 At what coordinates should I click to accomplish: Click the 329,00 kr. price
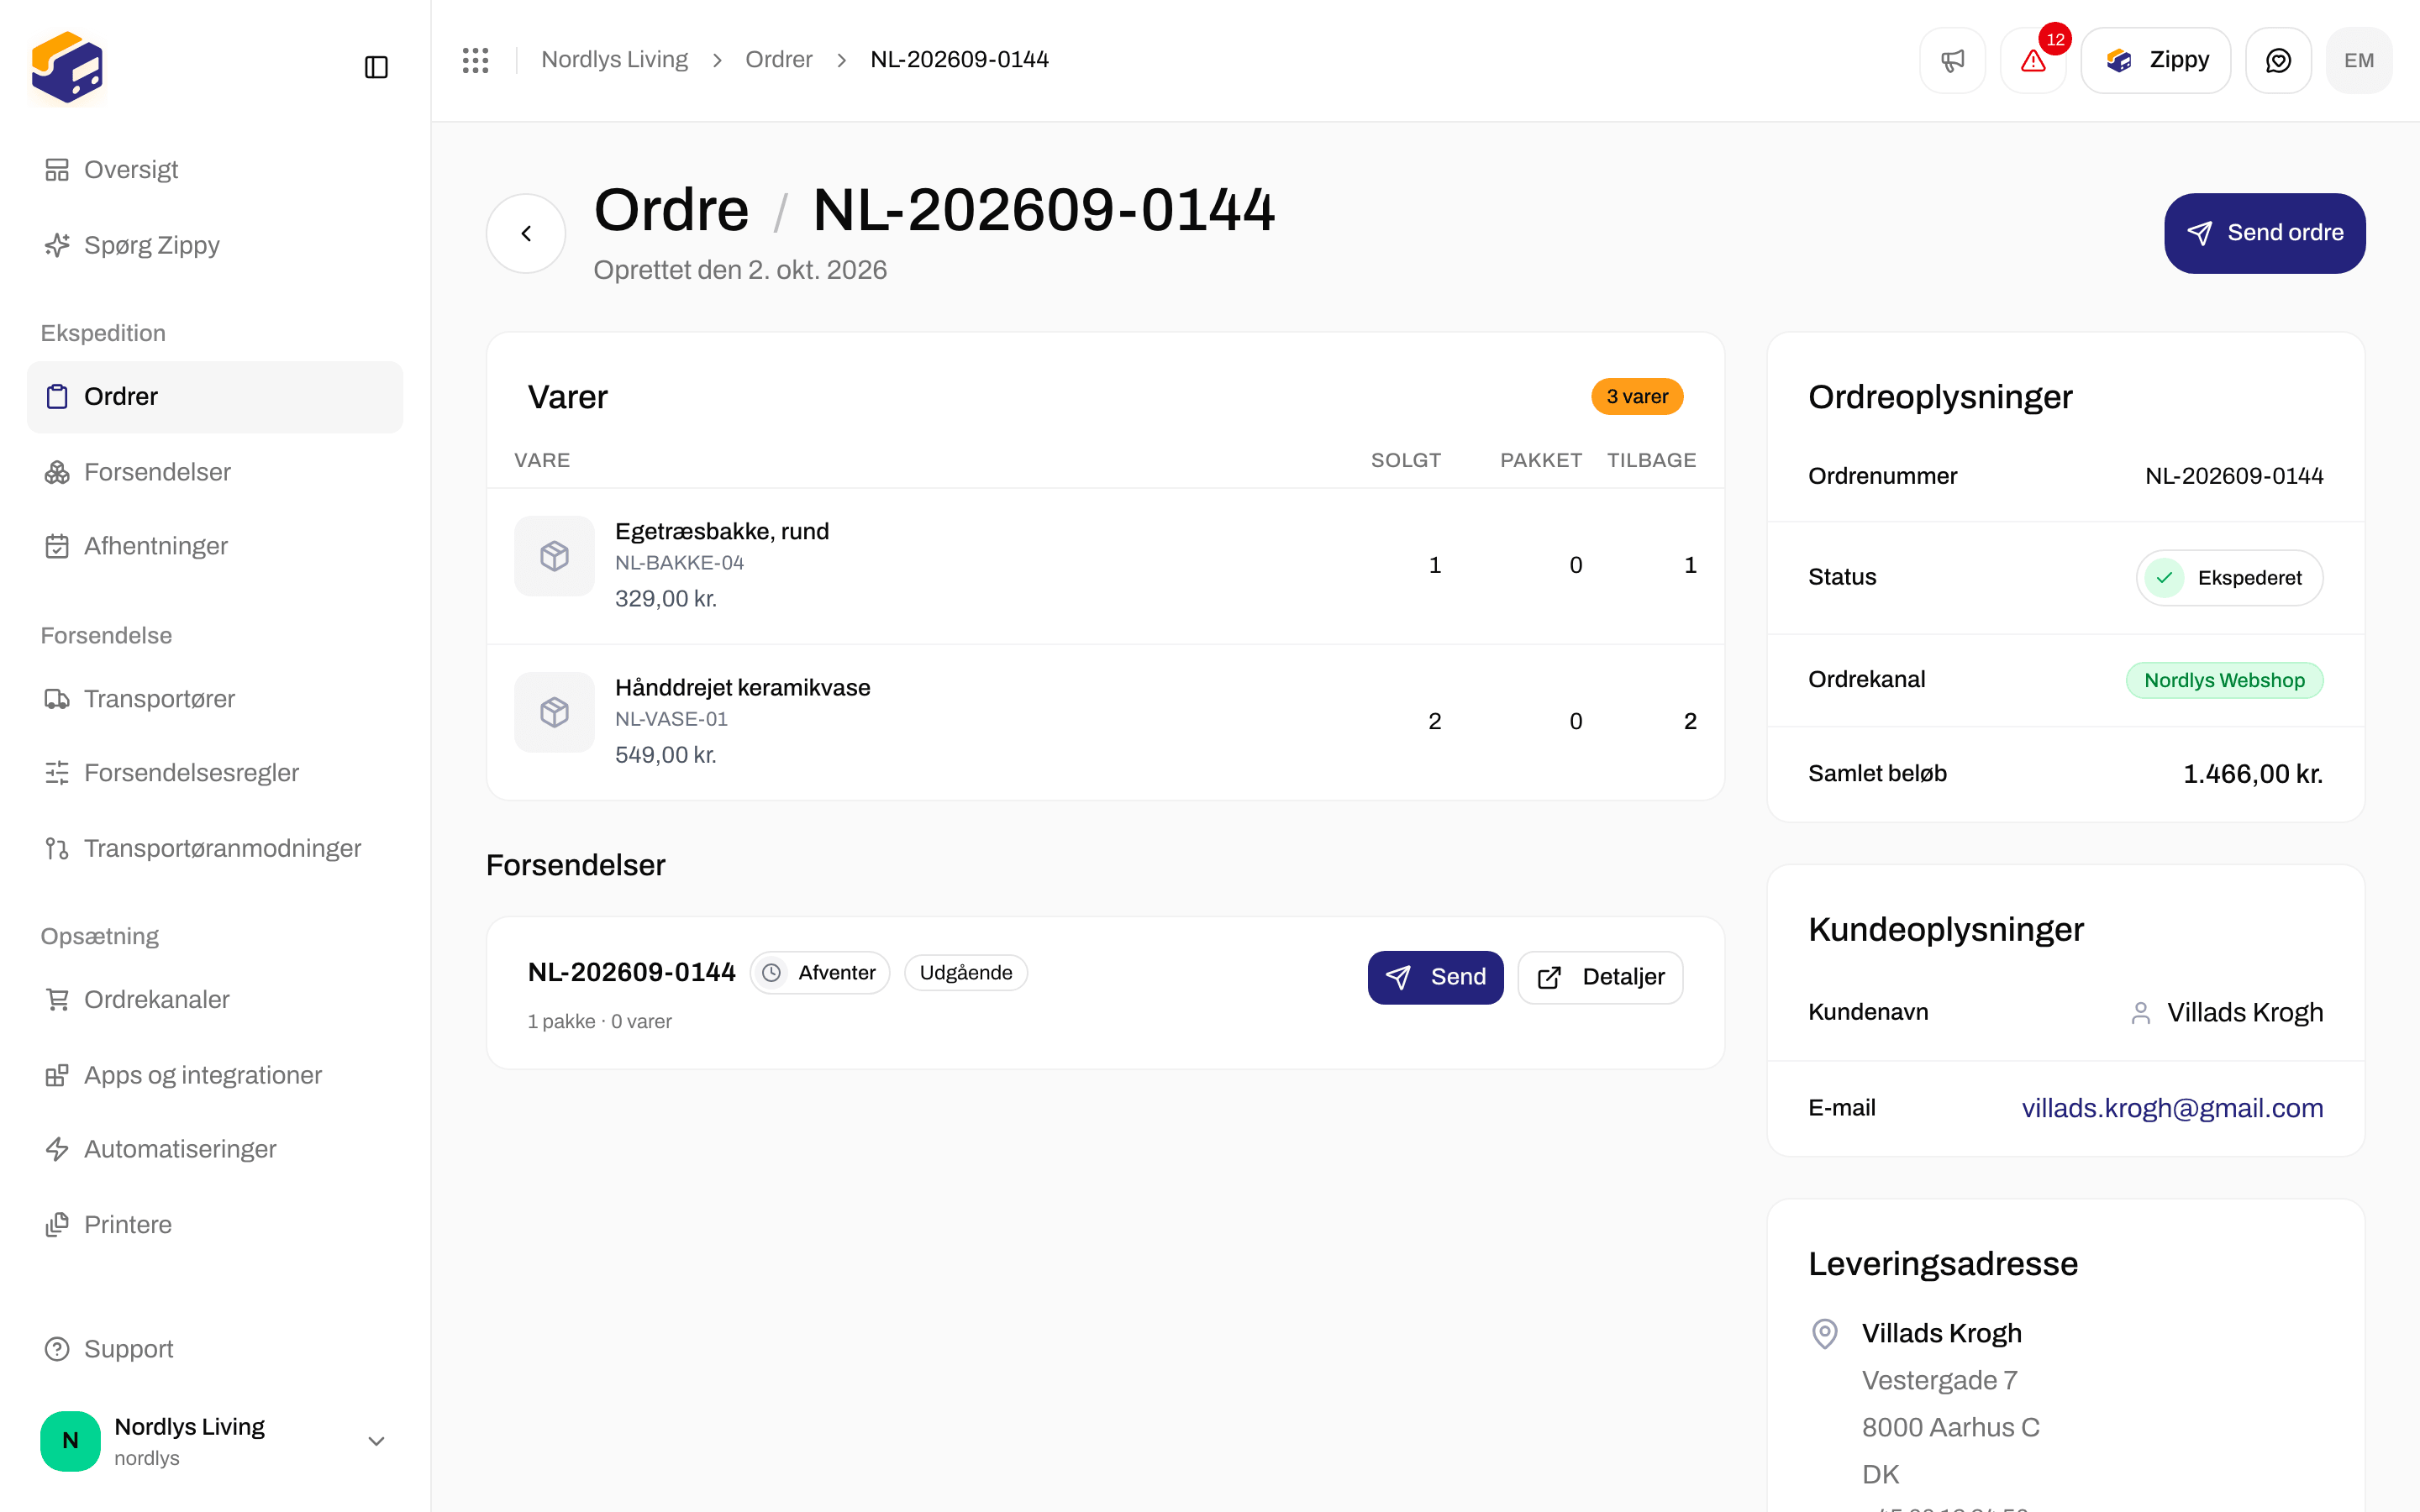665,599
